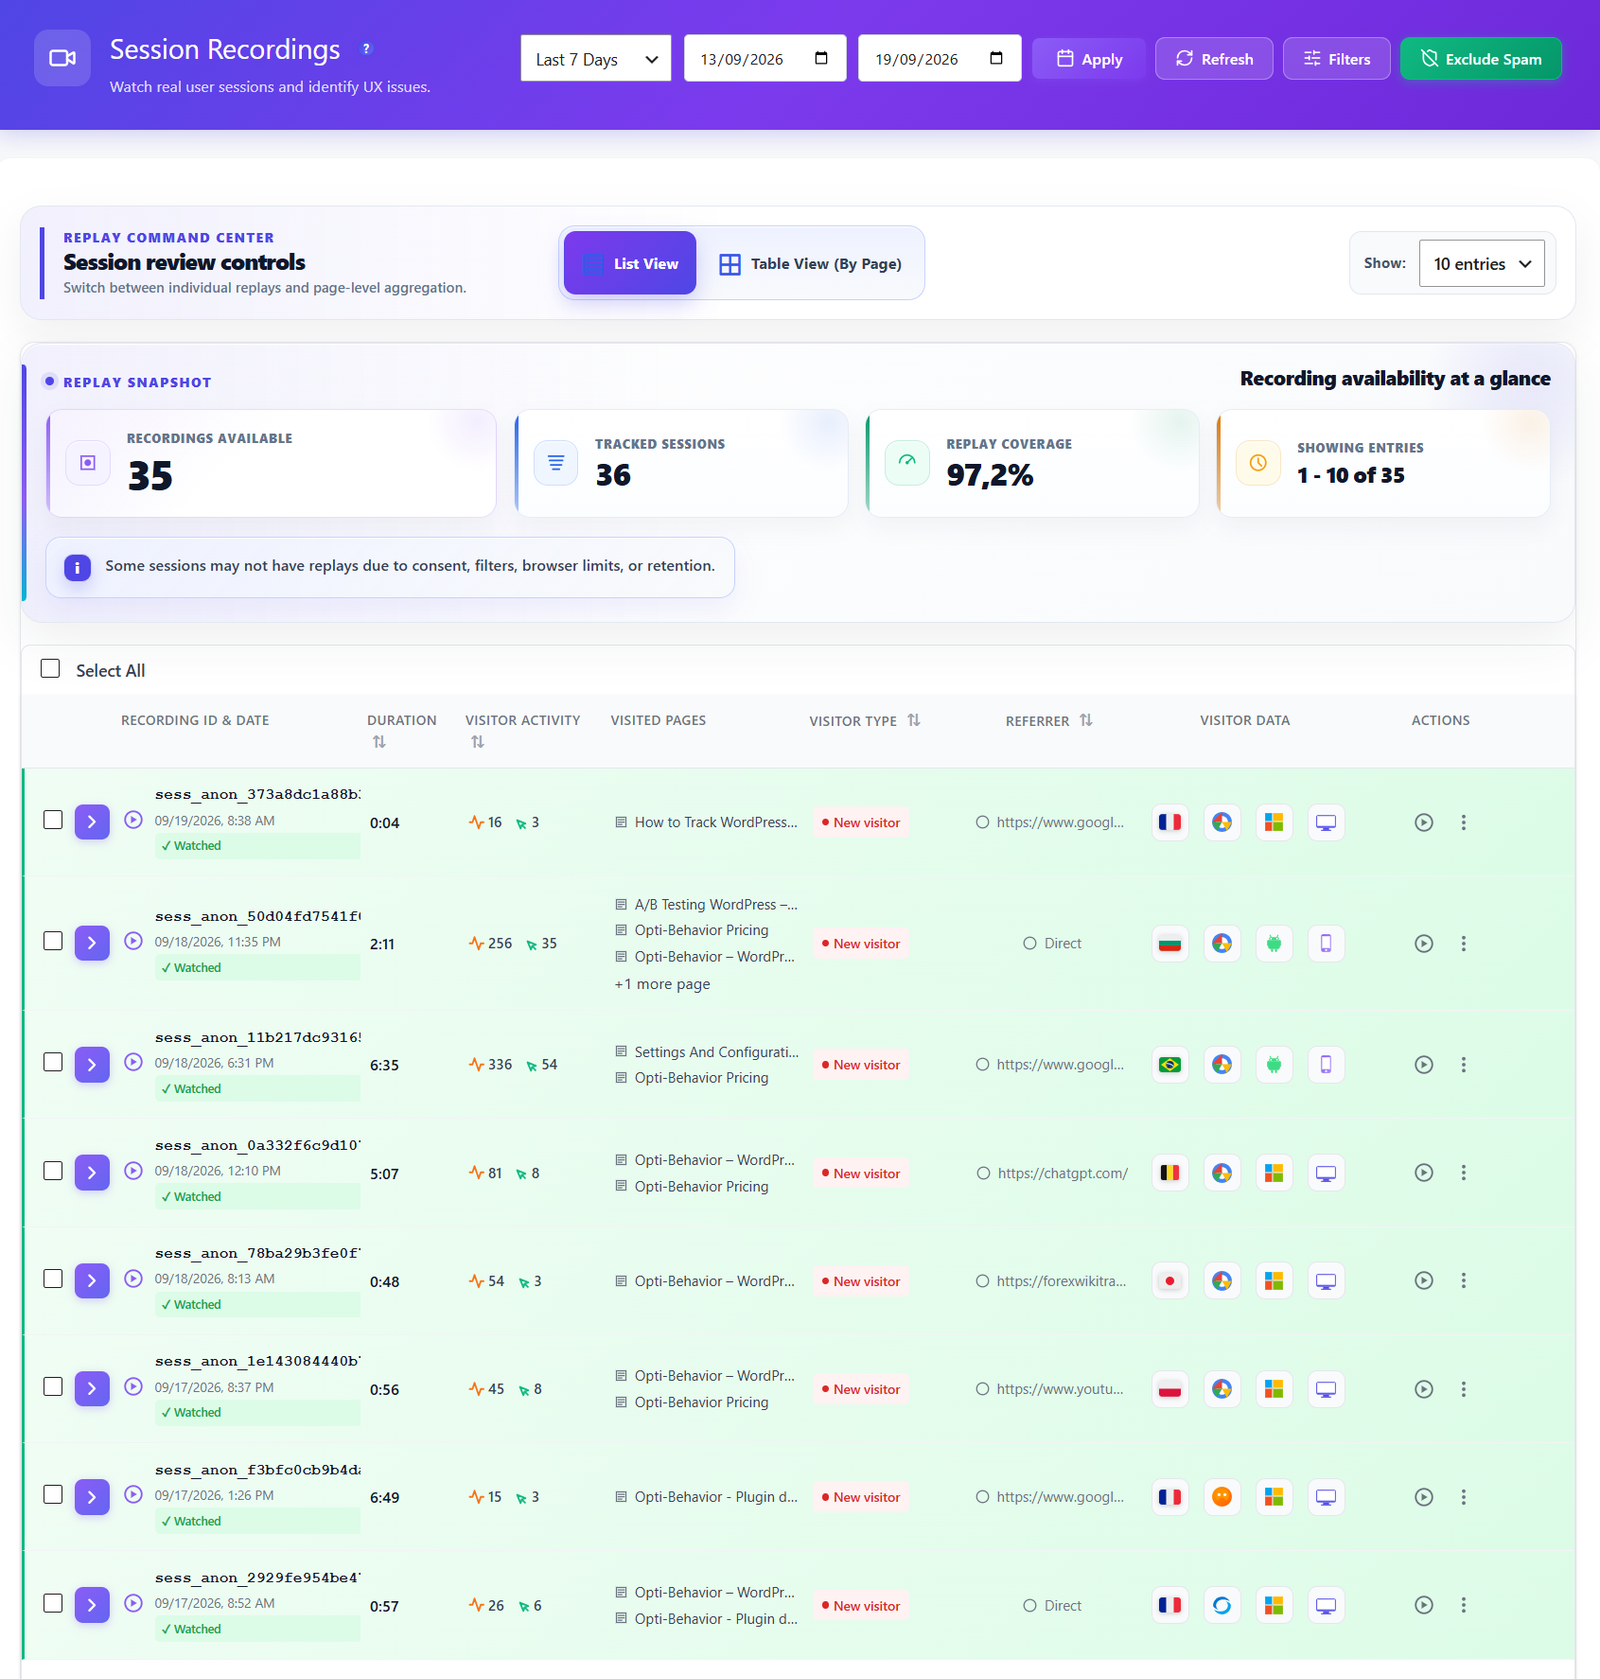Check the box for sess_anon_11b217dc9316 row
The width and height of the screenshot is (1600, 1679).
pos(53,1062)
